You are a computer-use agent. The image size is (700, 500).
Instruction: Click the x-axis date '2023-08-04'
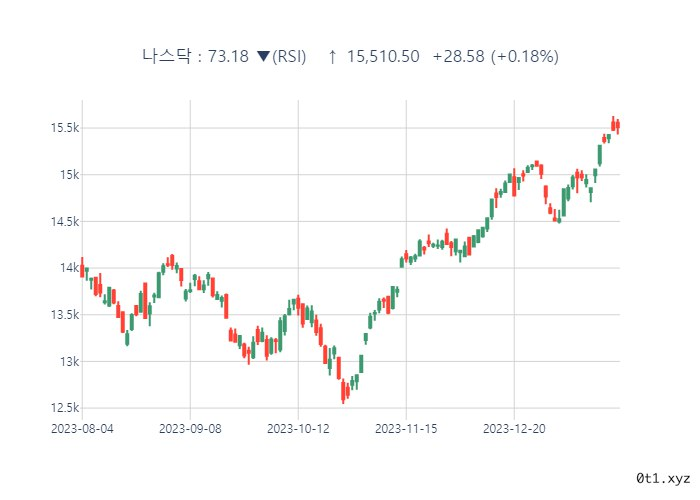pyautogui.click(x=82, y=429)
